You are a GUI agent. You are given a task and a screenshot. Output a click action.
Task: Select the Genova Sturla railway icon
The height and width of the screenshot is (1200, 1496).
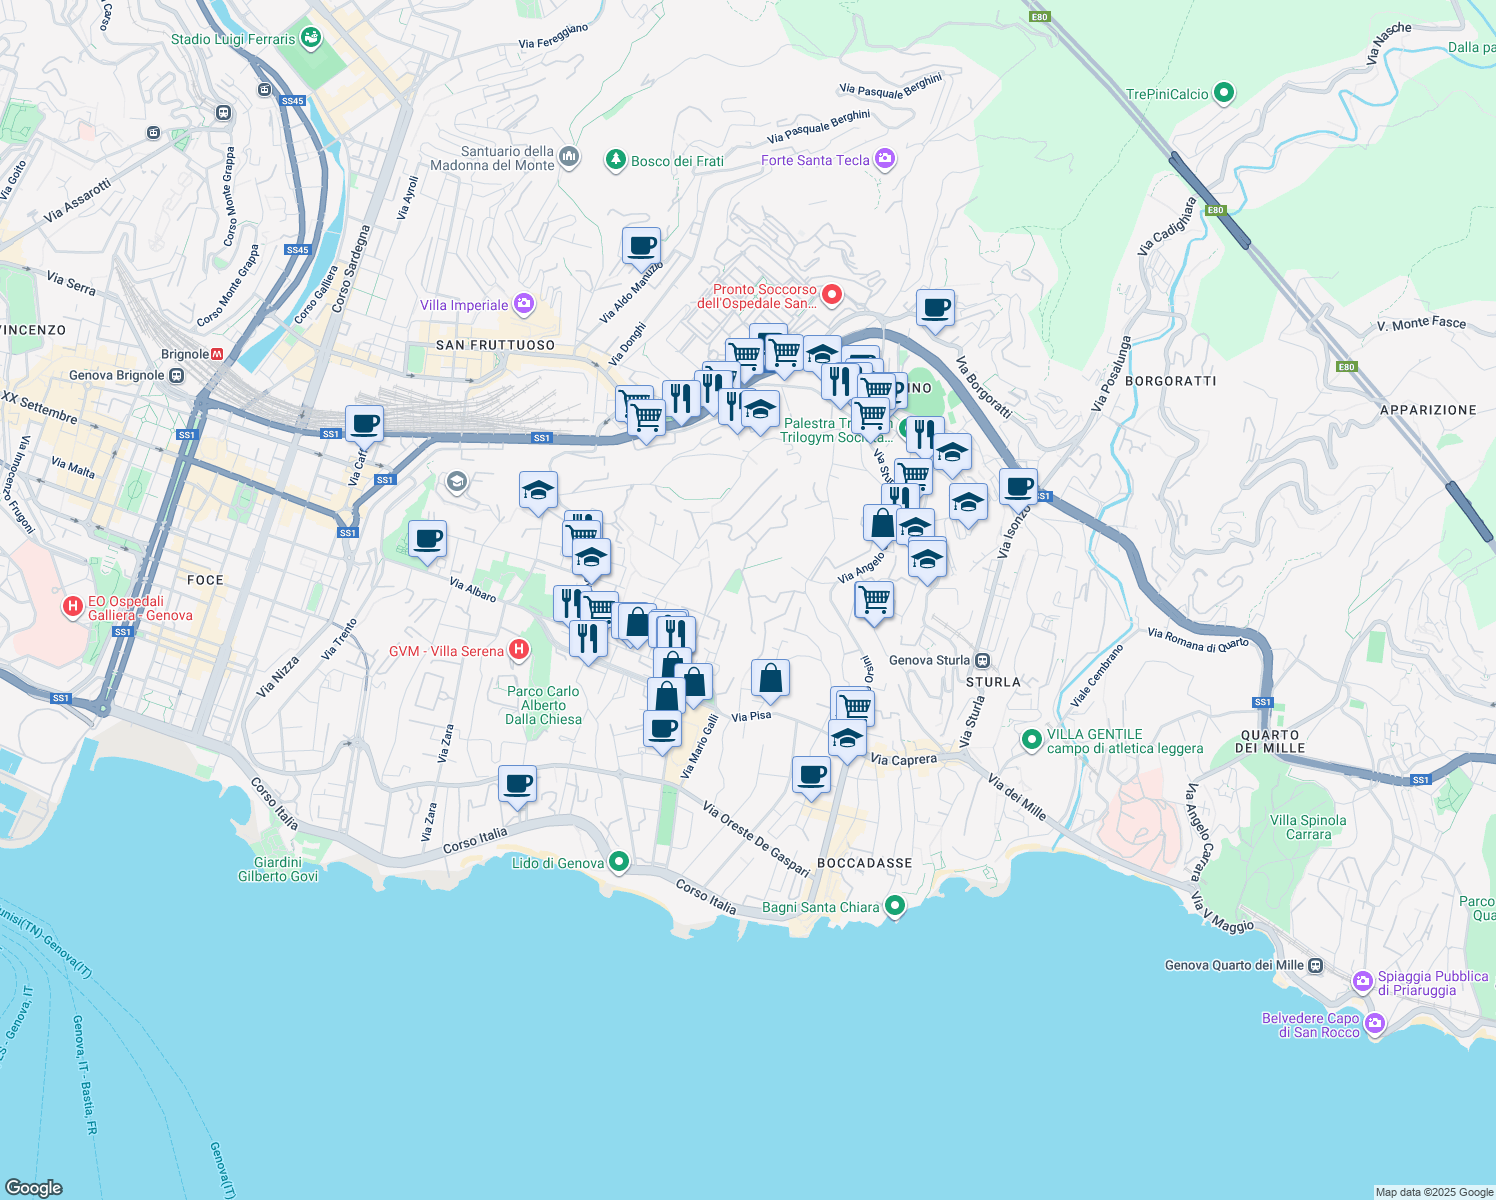pyautogui.click(x=983, y=660)
